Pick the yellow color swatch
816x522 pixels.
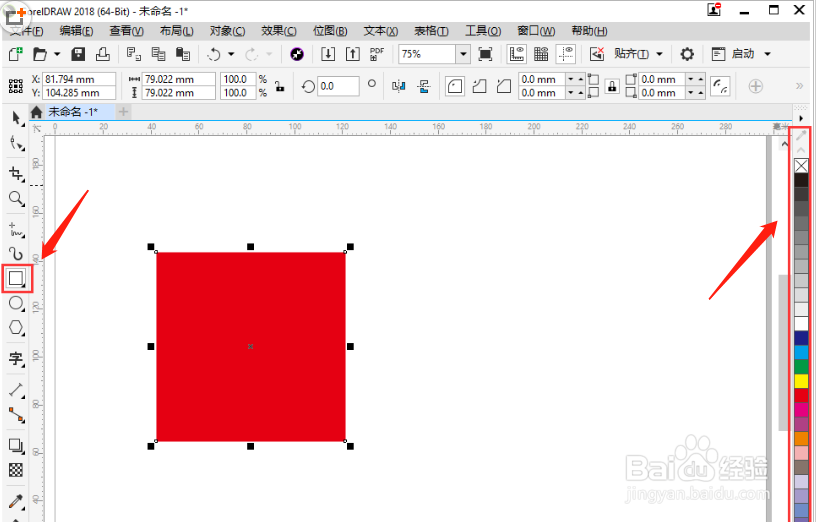[x=801, y=381]
